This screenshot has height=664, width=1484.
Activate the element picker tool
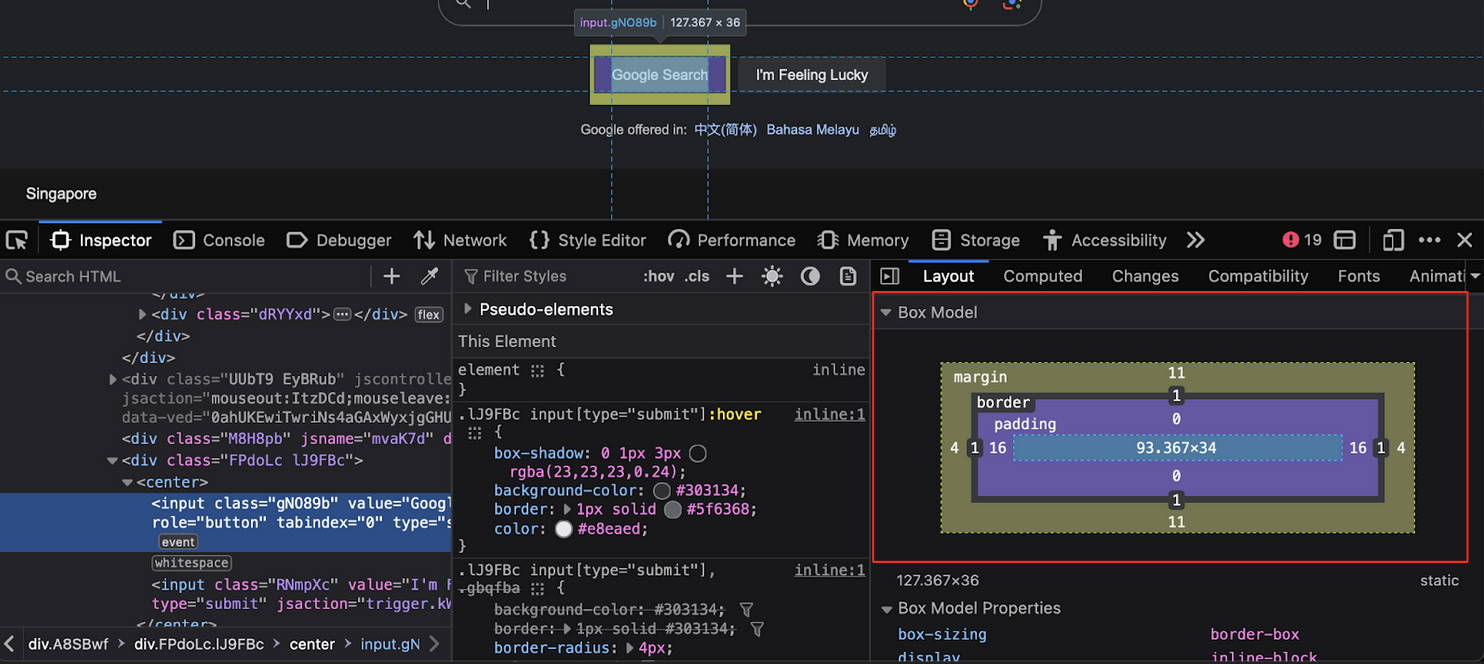coord(17,240)
